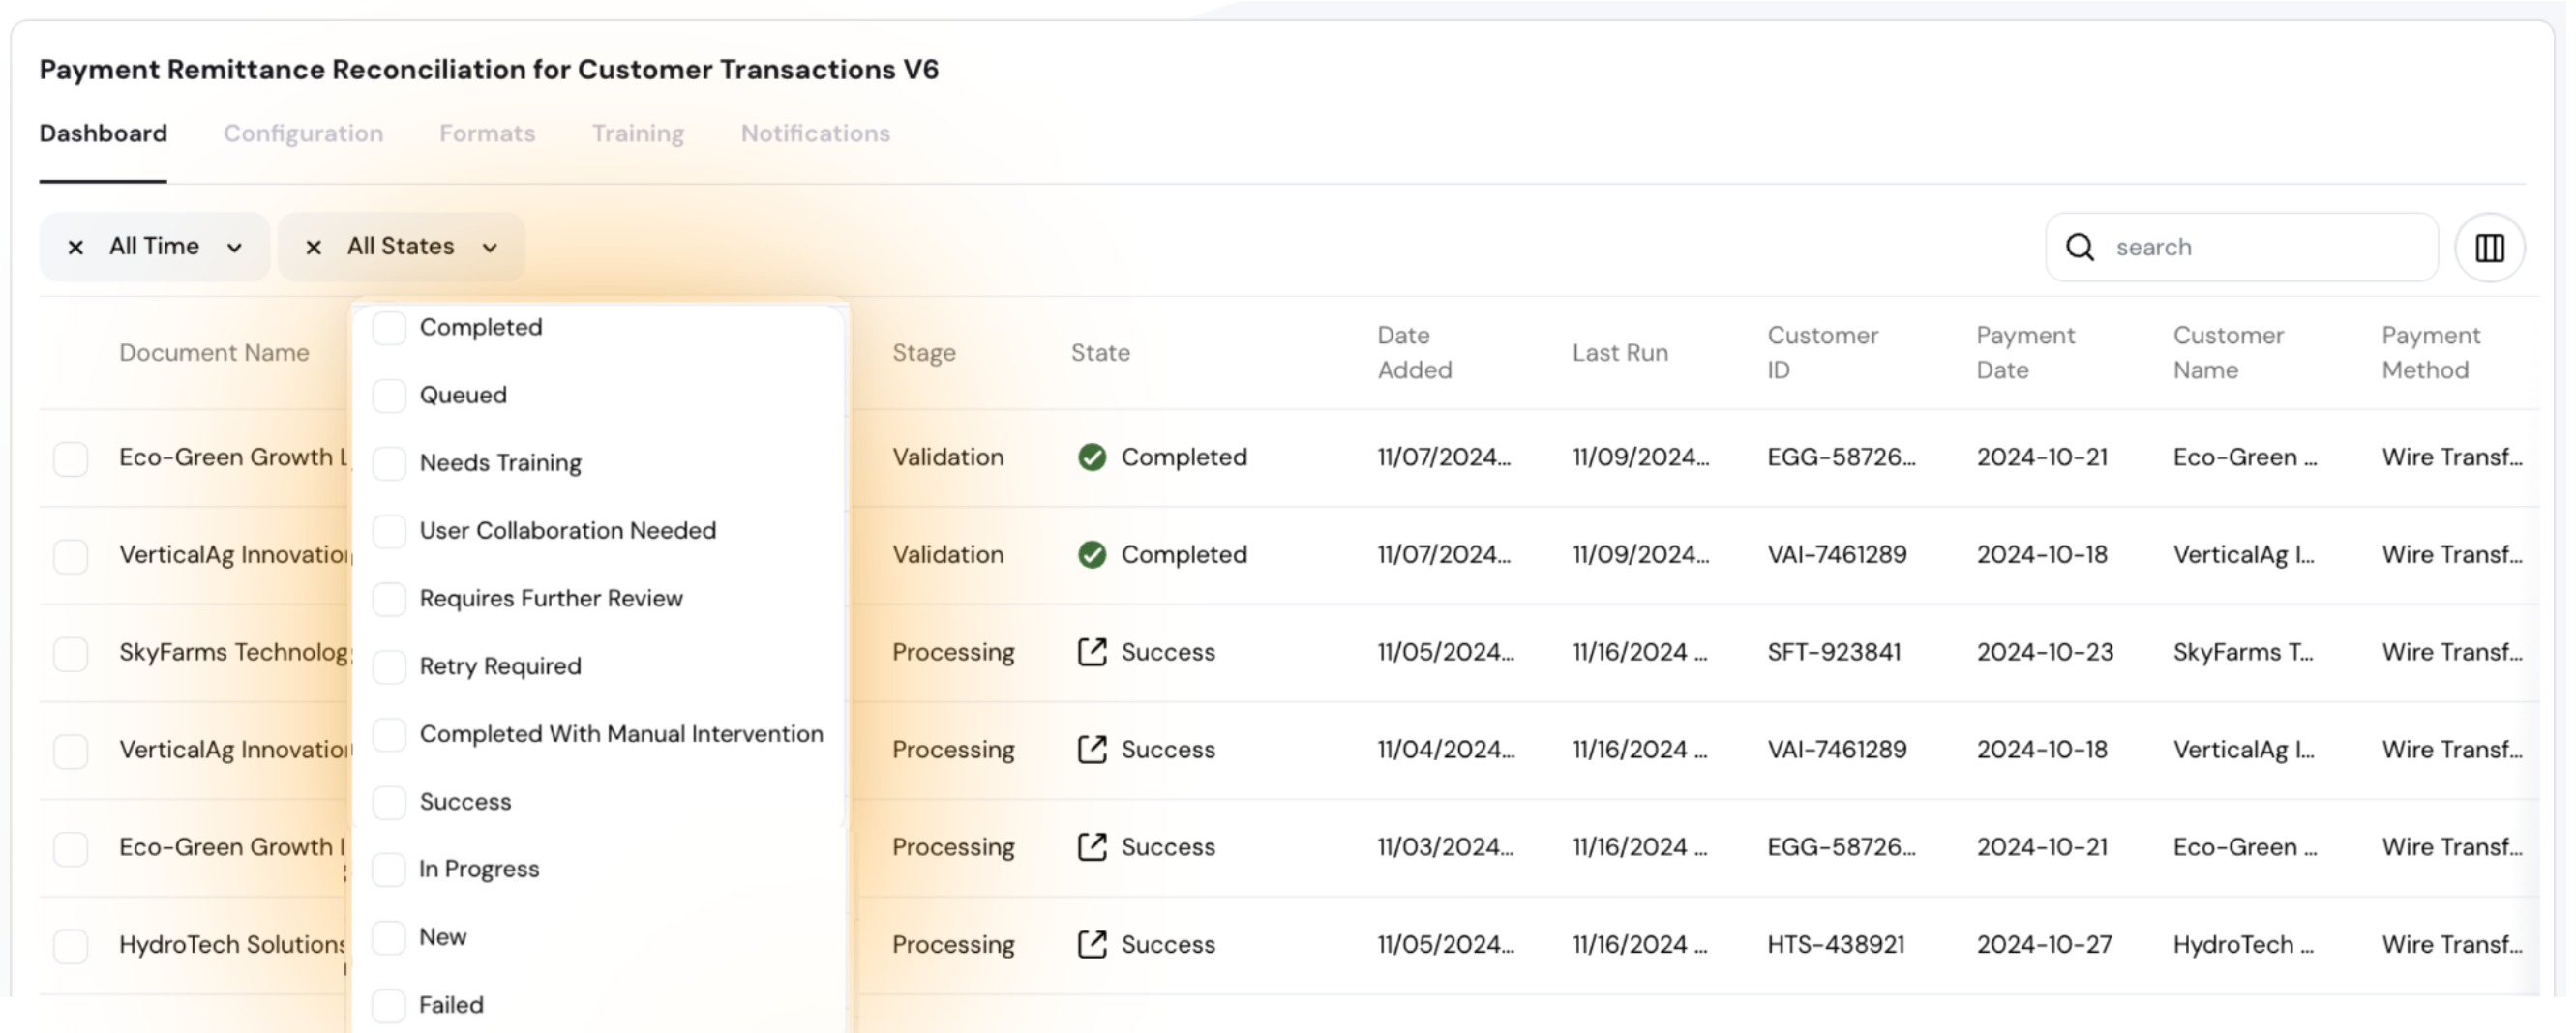
Task: Open external link icon for Eco-Green 11/03 row
Action: pos(1092,847)
